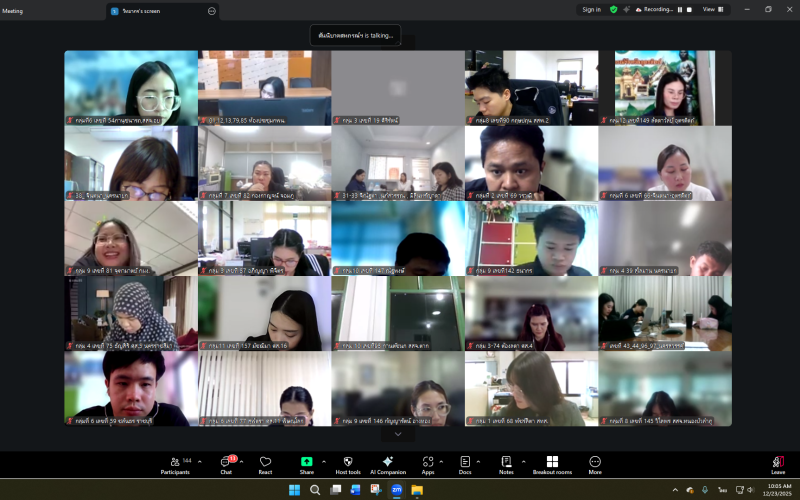Open Windows Start menu
800x500 pixels.
[x=294, y=490]
